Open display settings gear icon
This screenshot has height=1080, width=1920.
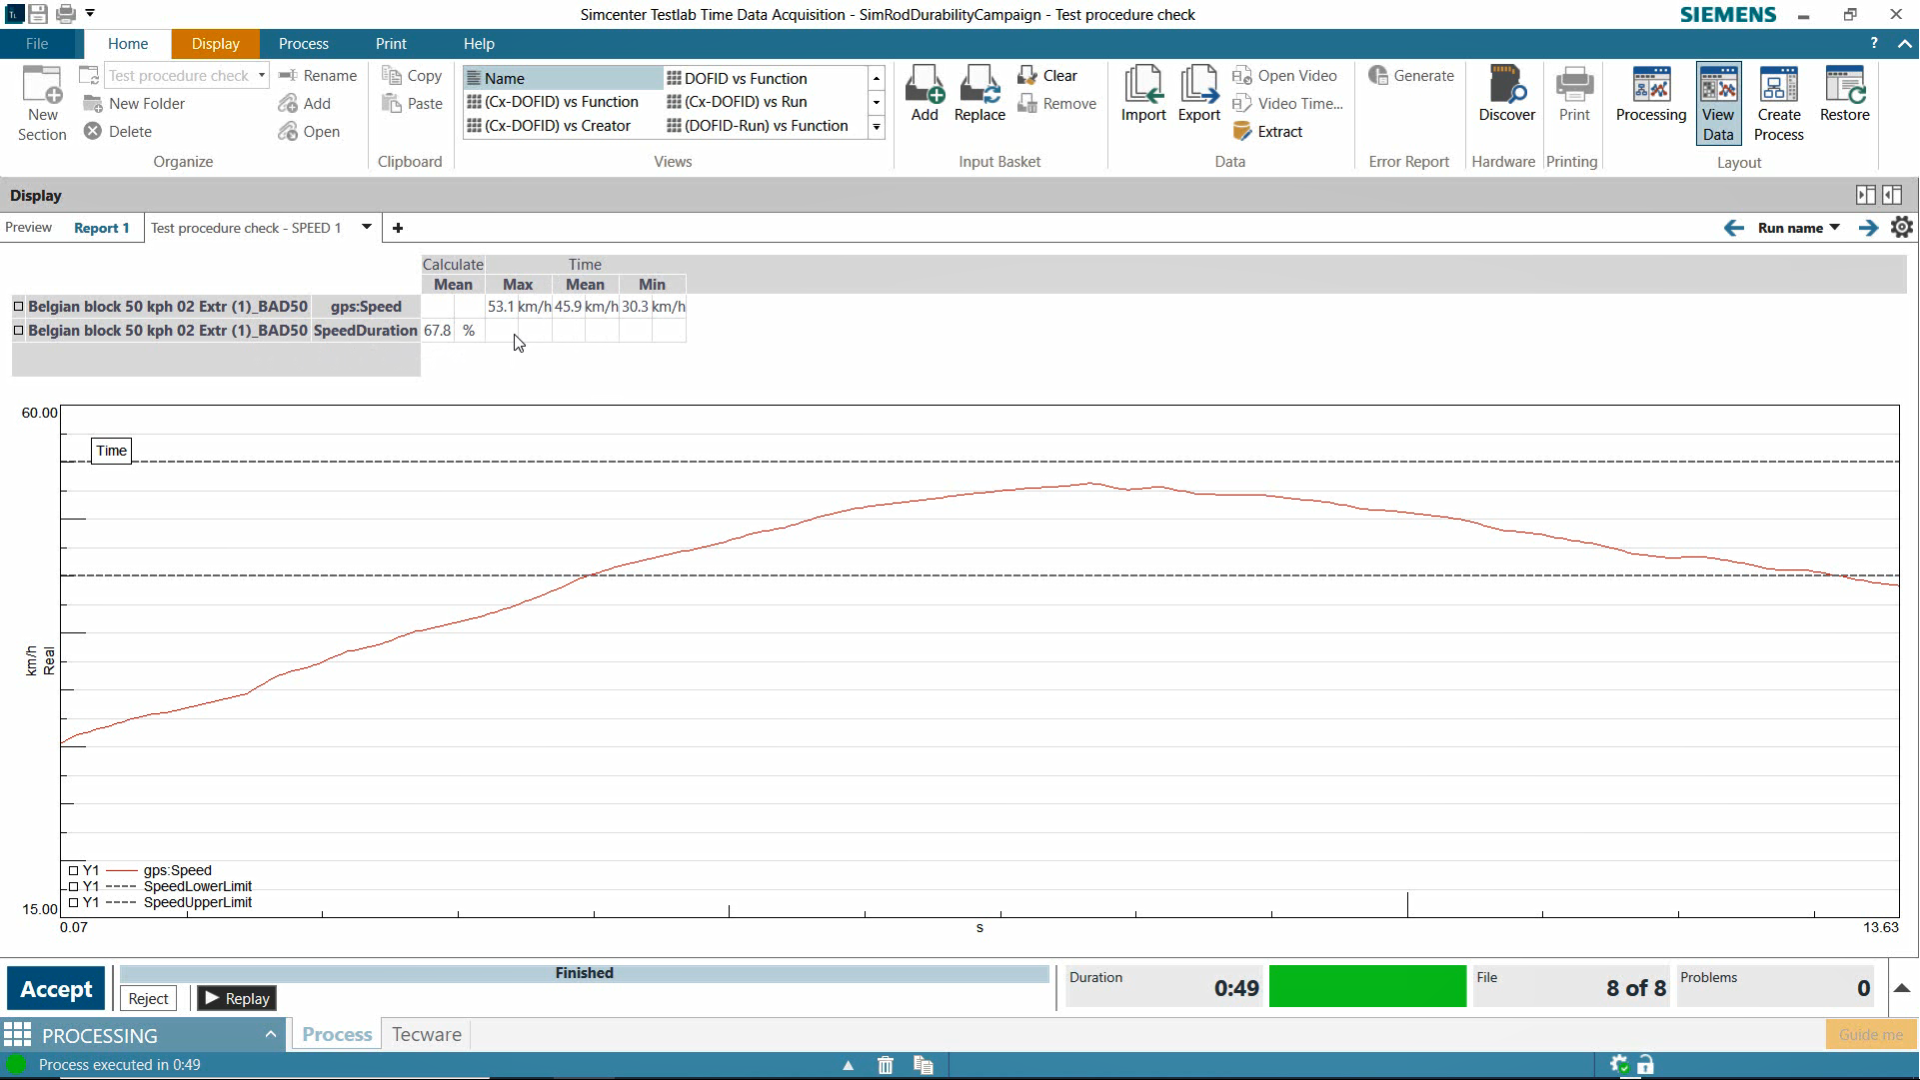(x=1901, y=228)
